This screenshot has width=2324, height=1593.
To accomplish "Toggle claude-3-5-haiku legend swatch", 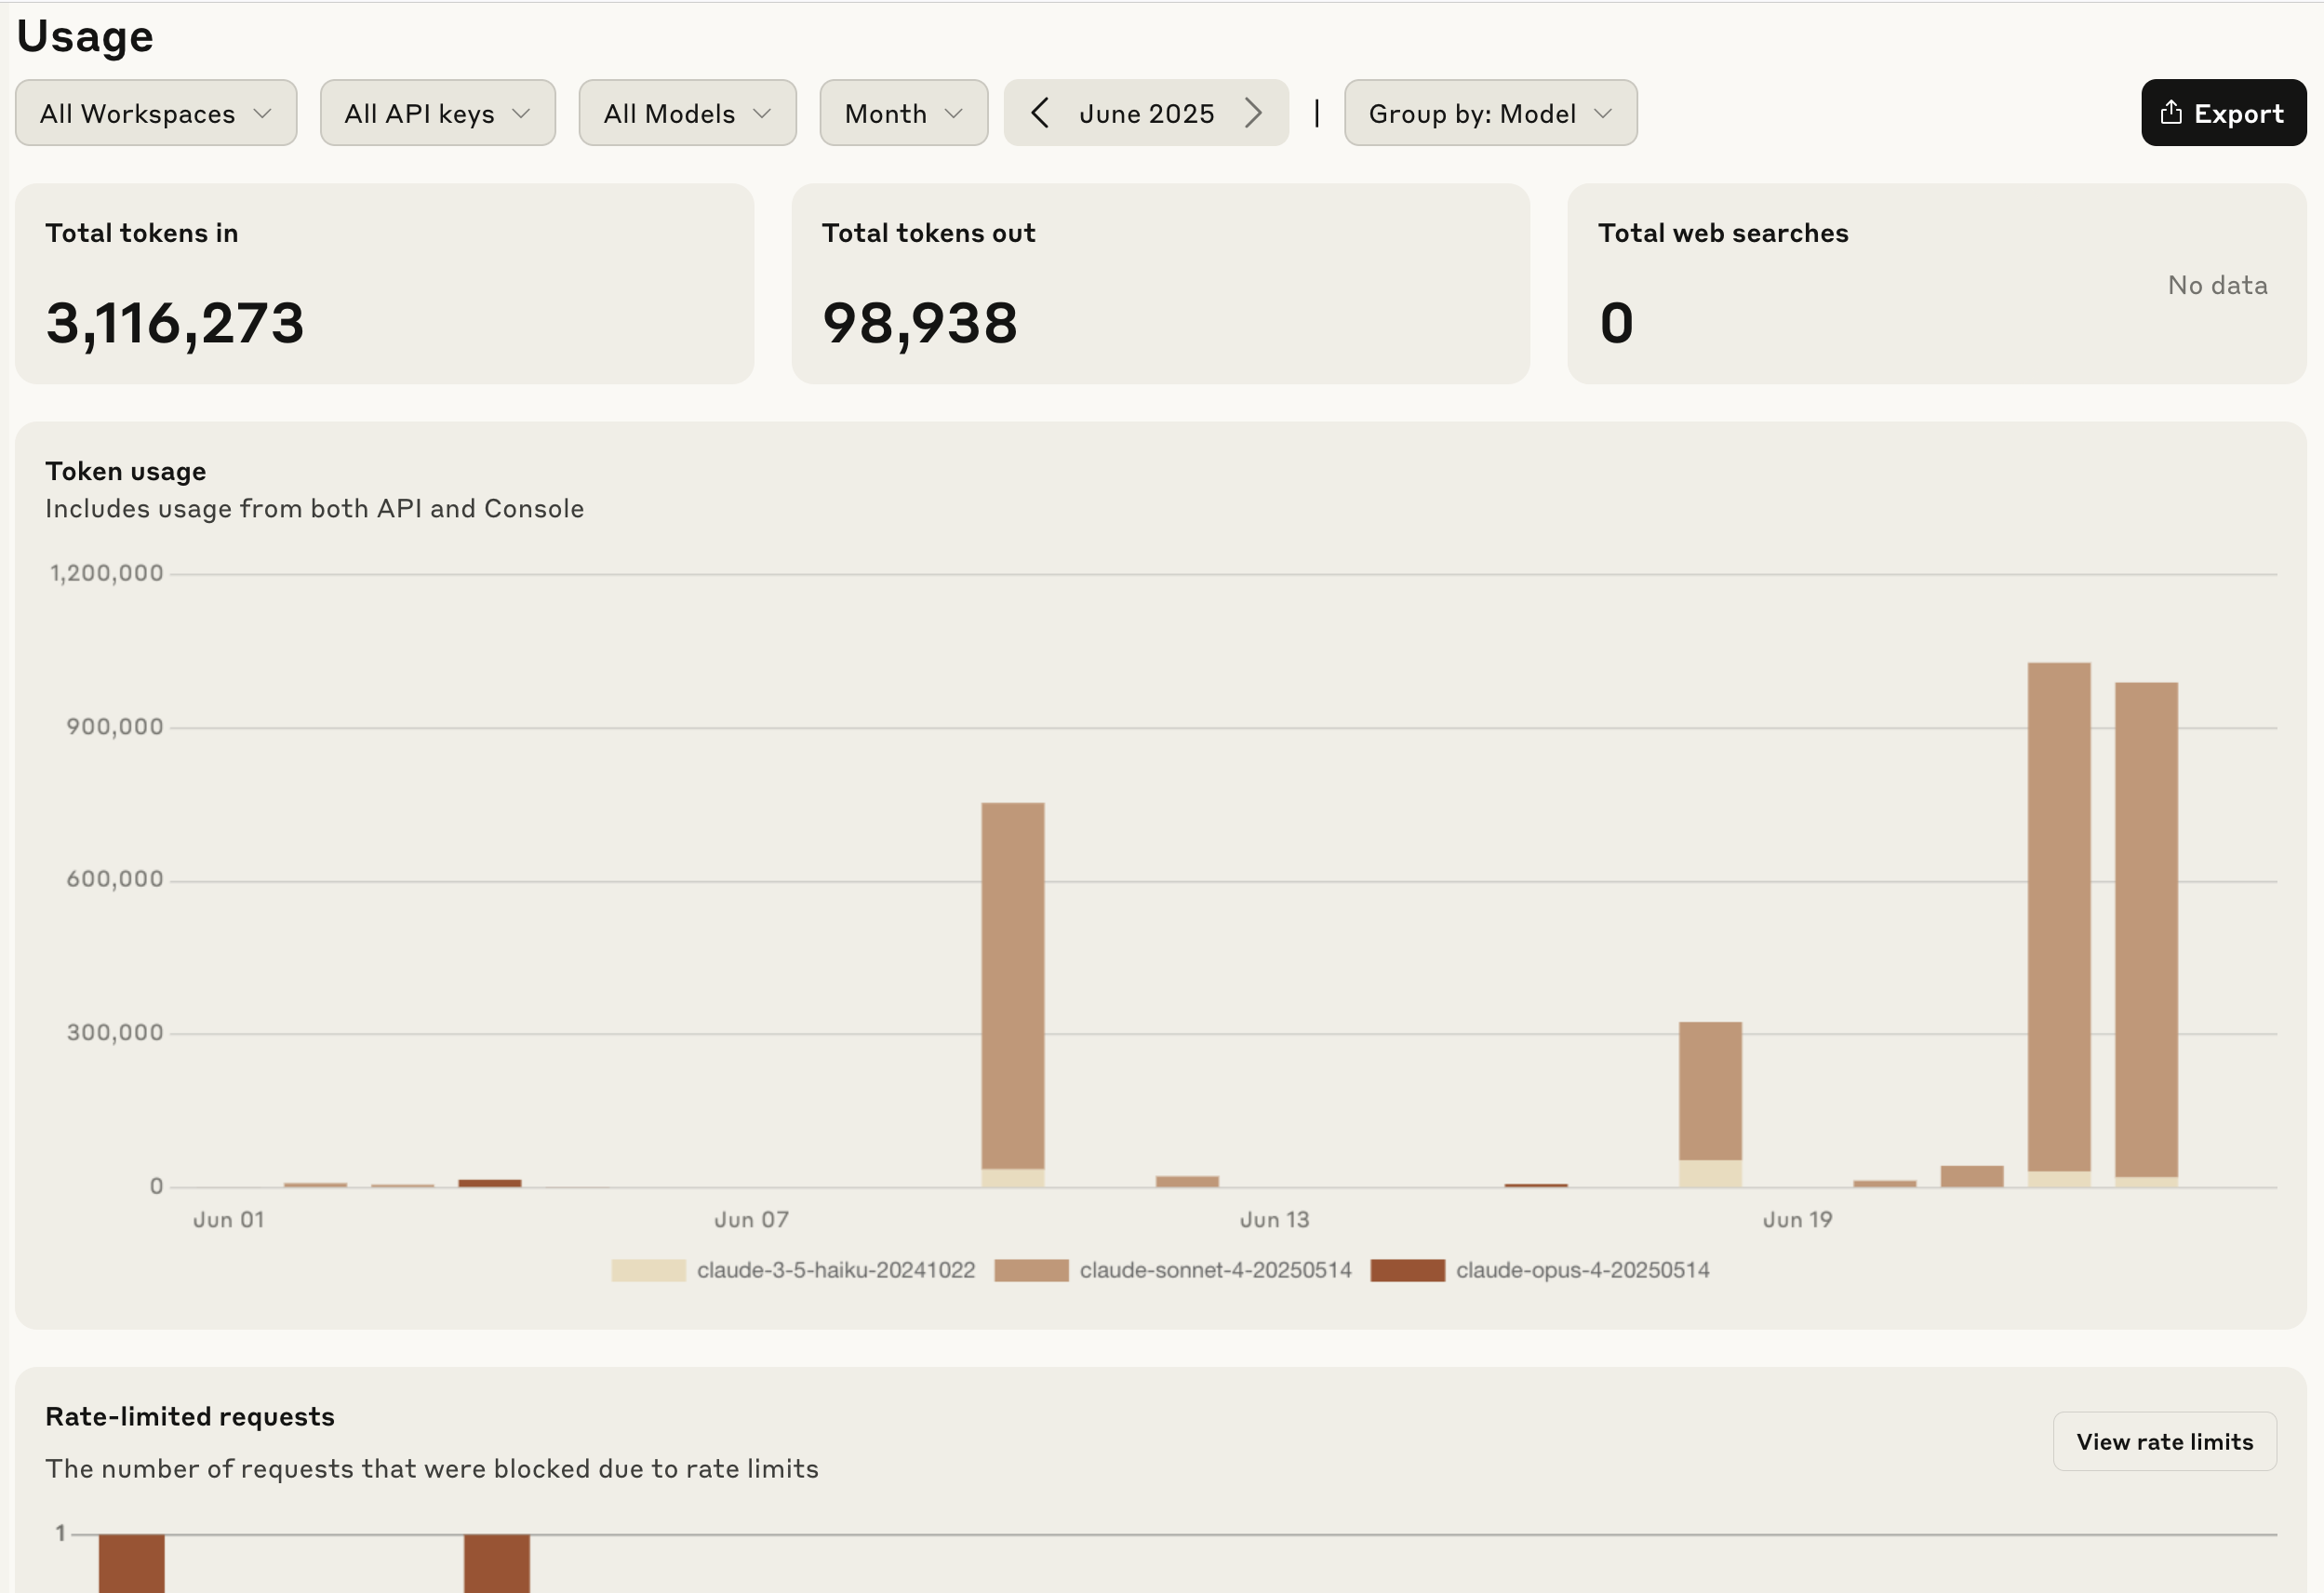I will click(648, 1270).
